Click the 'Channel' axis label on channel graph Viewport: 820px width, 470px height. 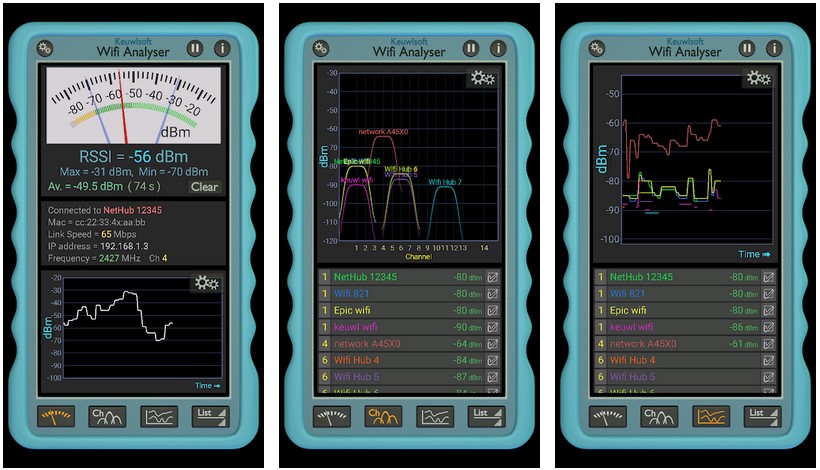(x=418, y=257)
